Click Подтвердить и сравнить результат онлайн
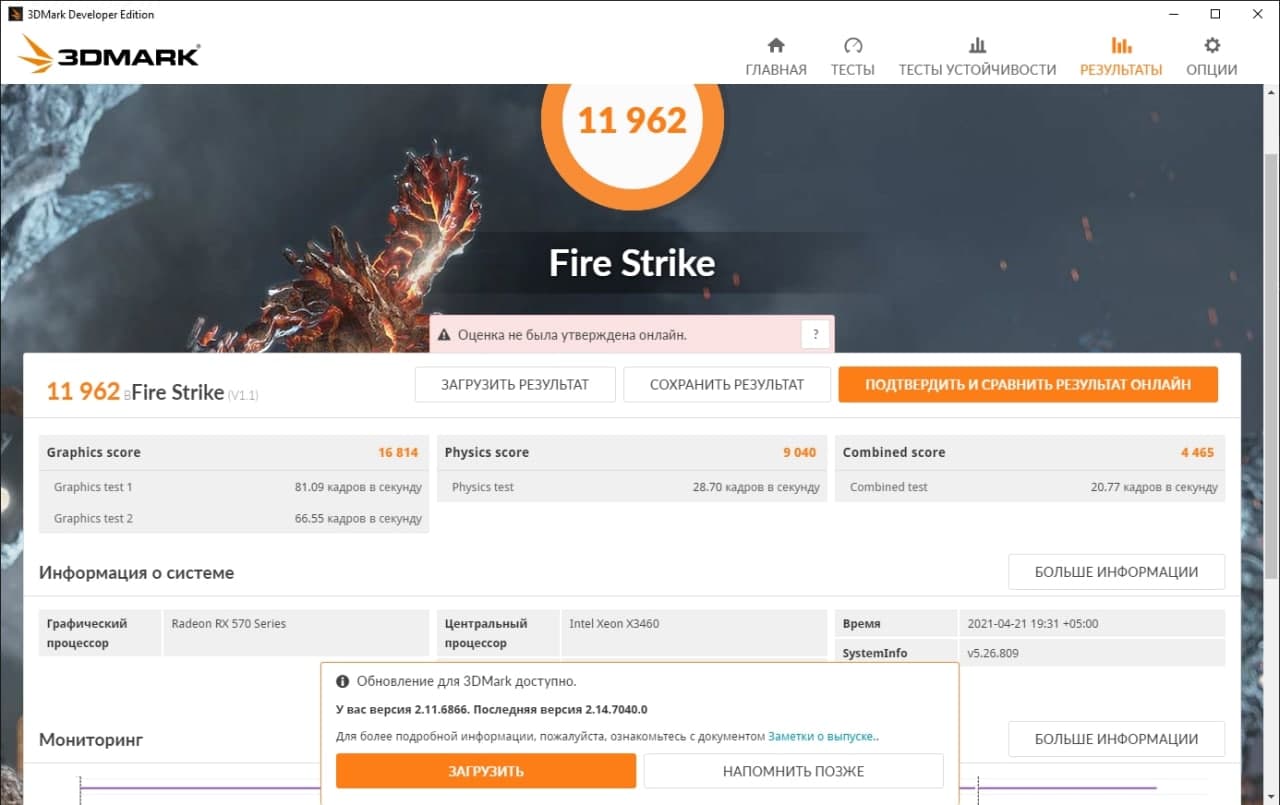 pos(1028,384)
